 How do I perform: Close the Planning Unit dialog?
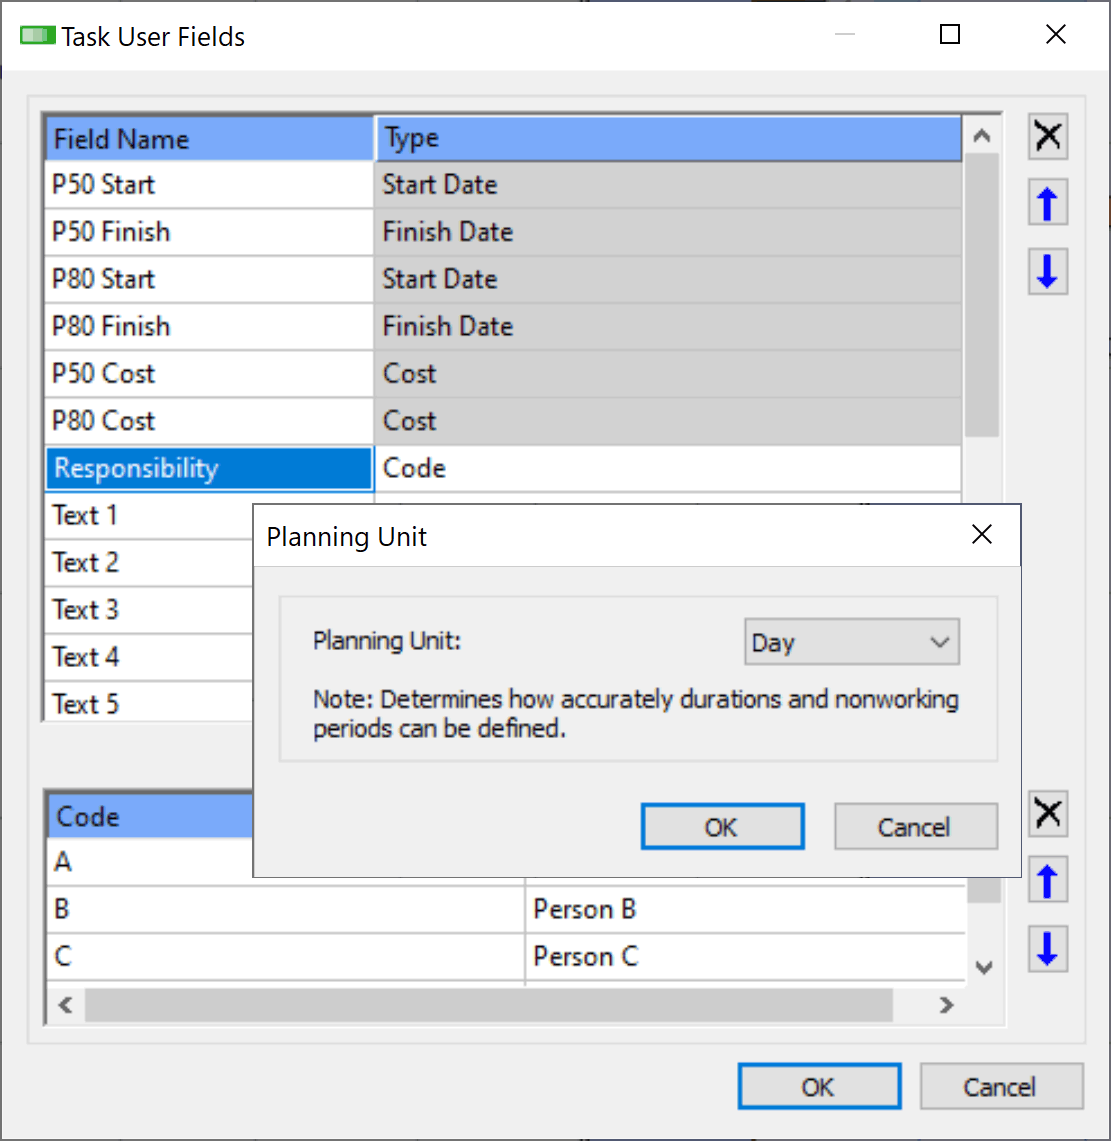click(x=982, y=535)
